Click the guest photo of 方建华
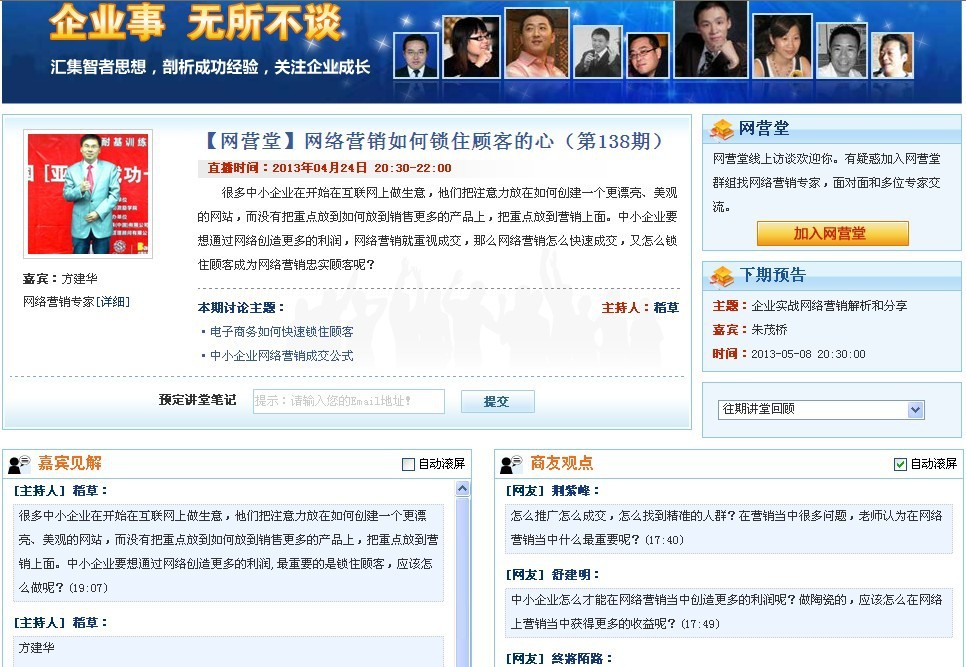 coord(88,194)
